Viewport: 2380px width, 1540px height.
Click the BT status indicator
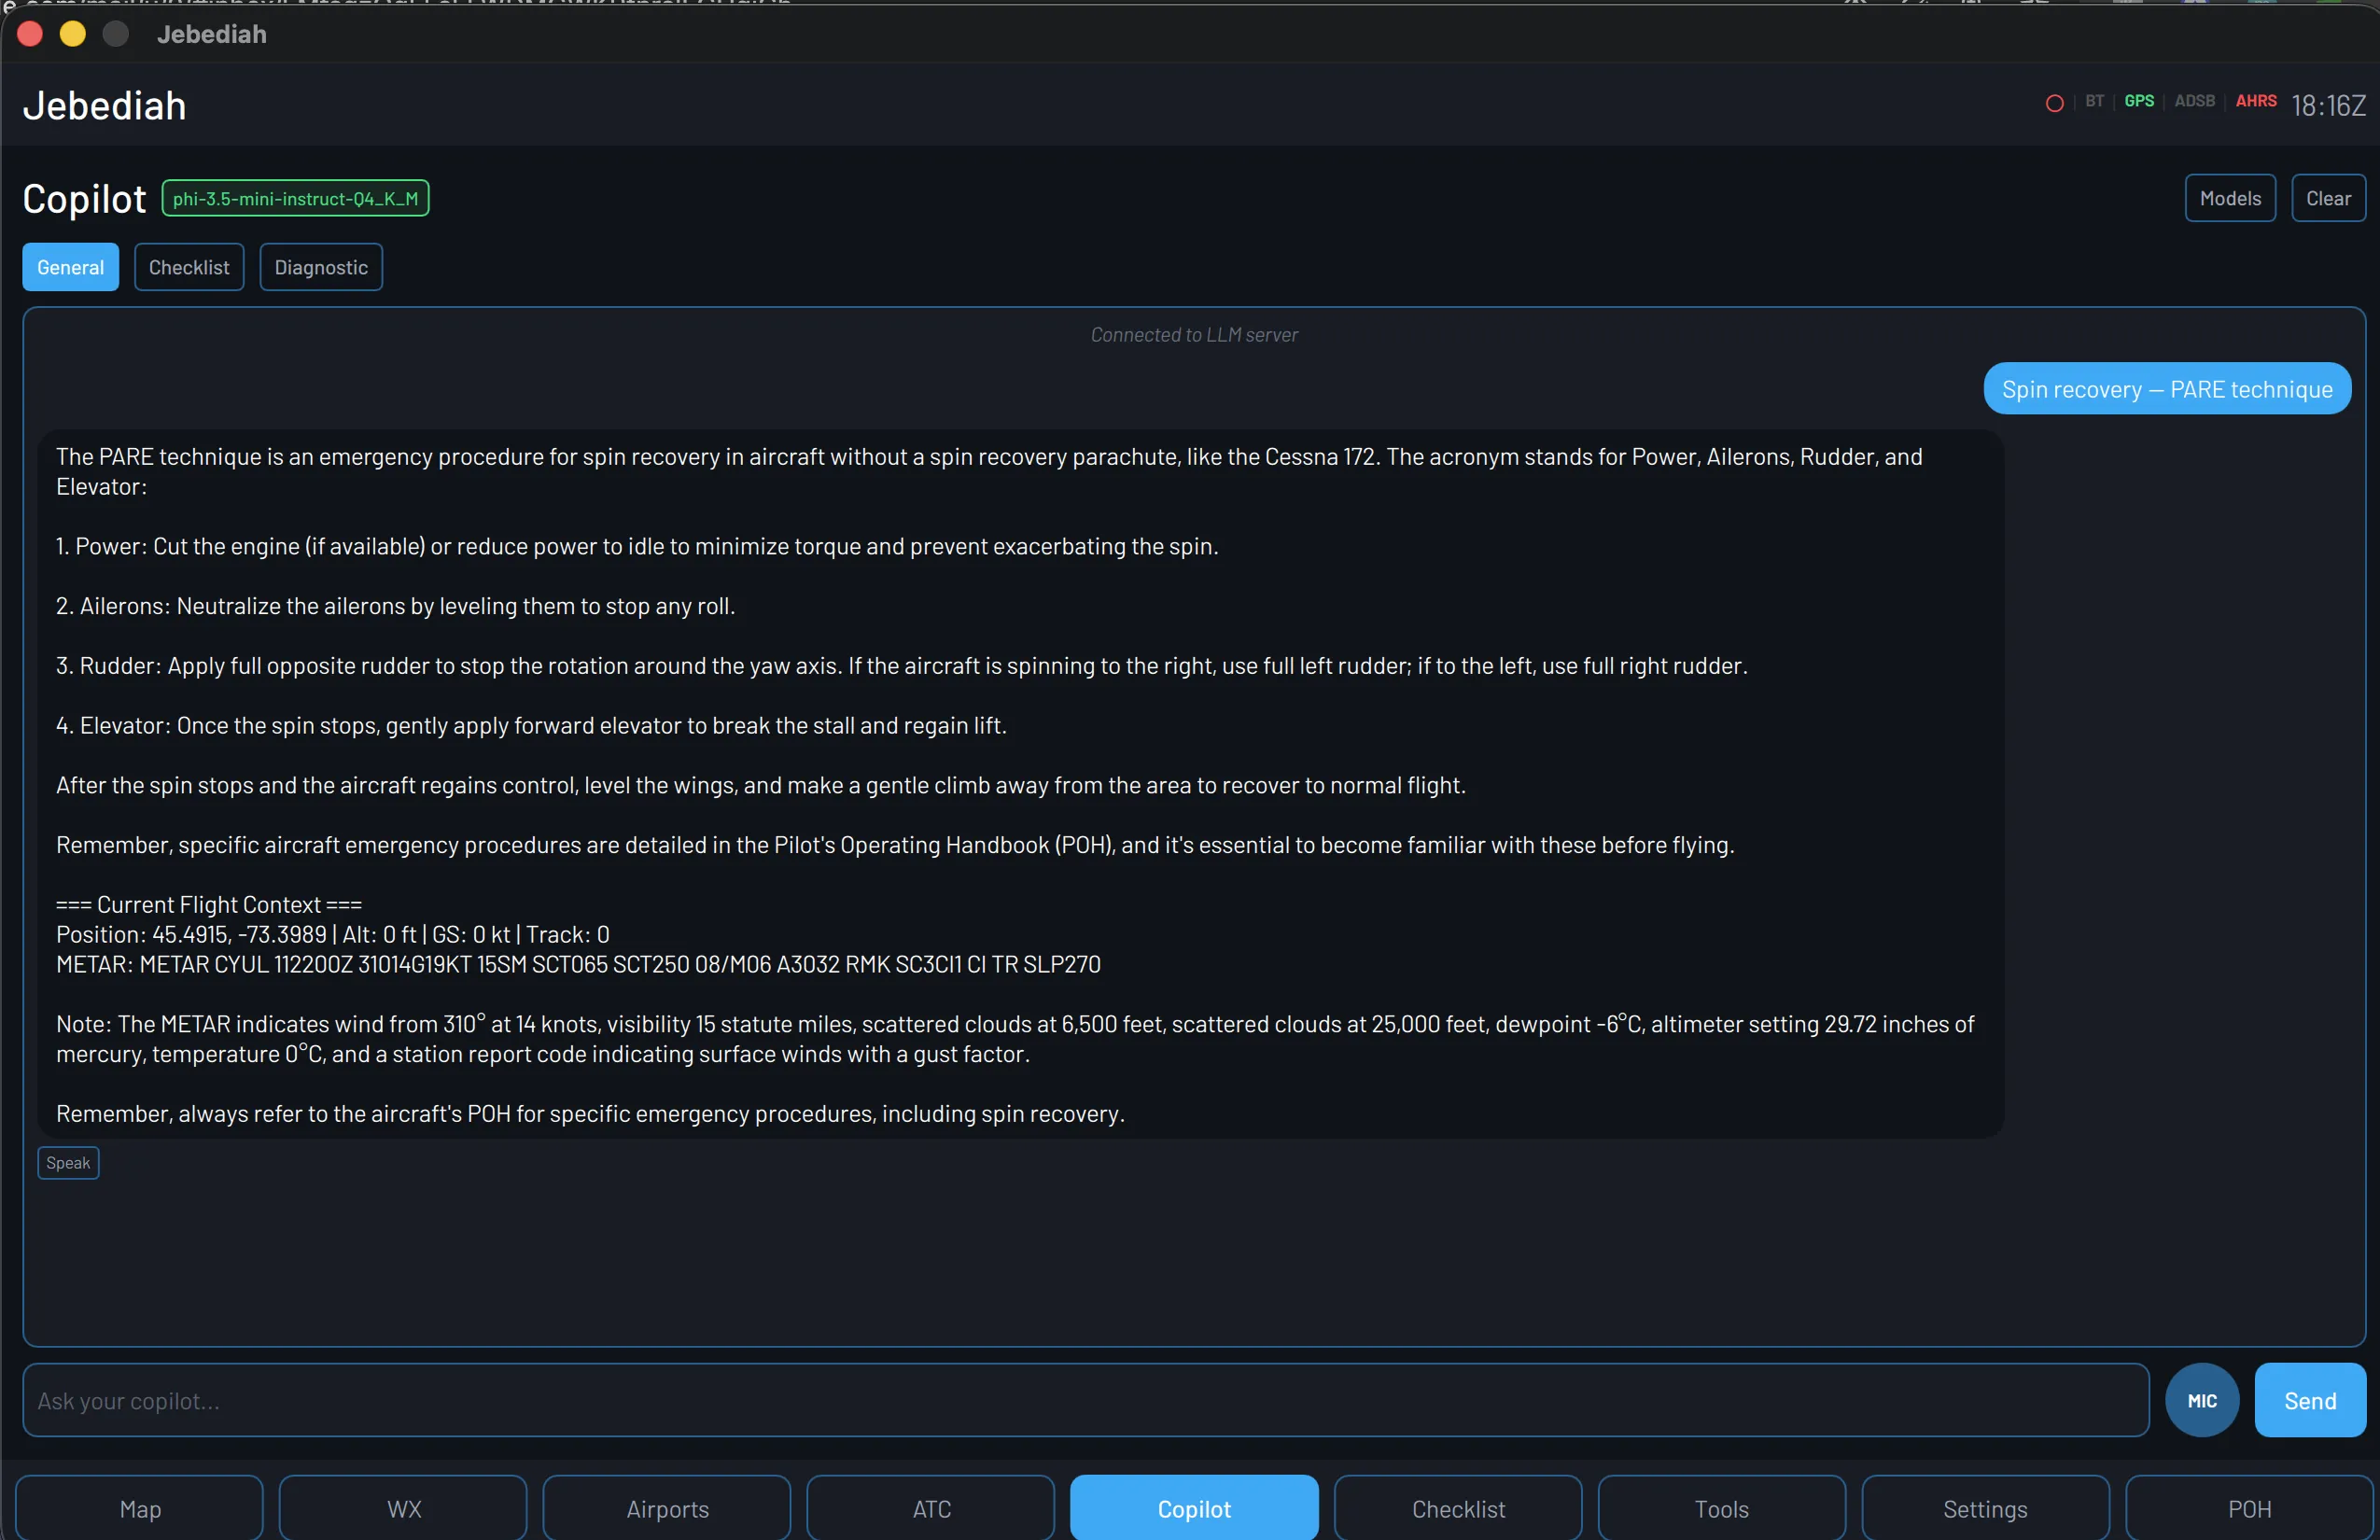[x=2094, y=101]
